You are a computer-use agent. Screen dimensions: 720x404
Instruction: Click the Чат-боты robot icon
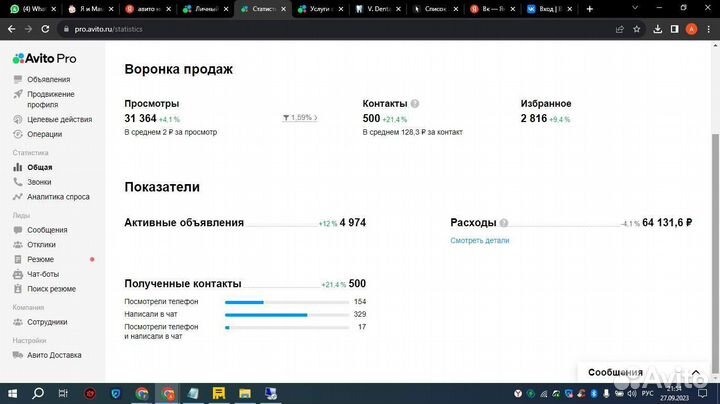(17, 274)
